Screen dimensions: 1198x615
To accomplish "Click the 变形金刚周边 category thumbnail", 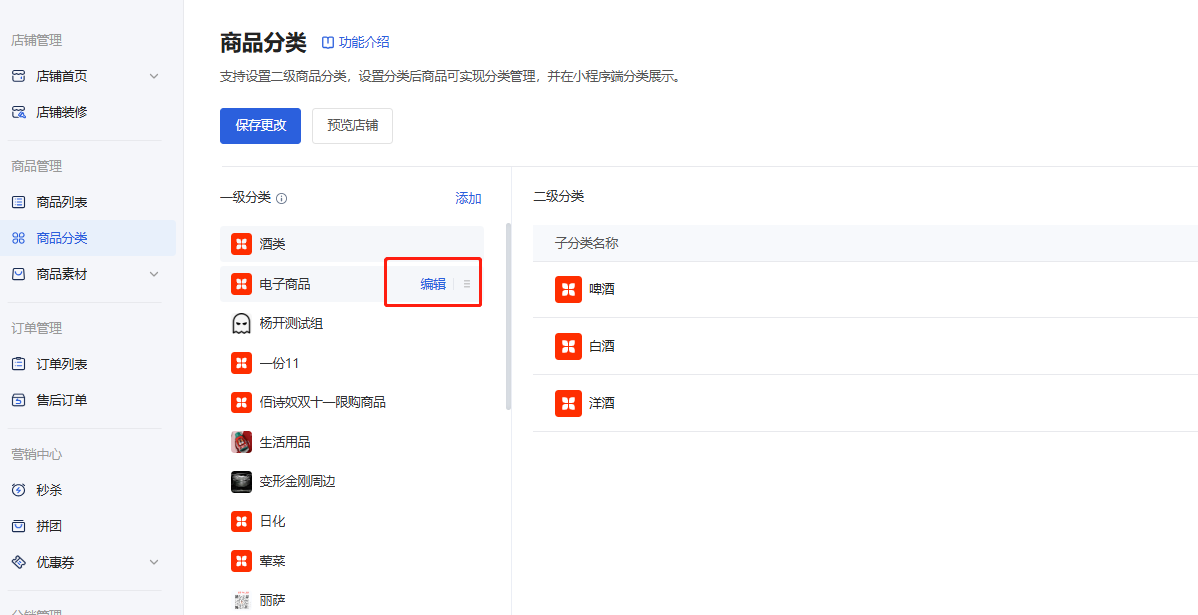I will [241, 481].
